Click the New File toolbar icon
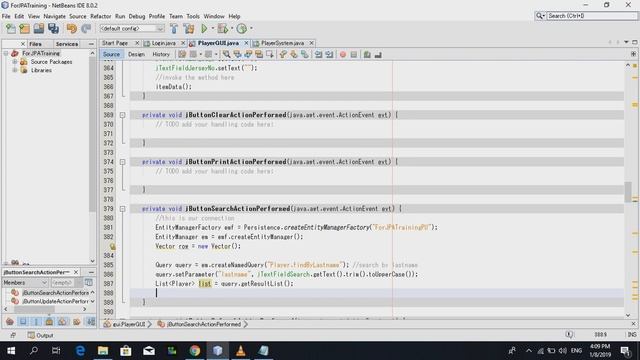Screen dimensions: 640x360 tap(10, 29)
